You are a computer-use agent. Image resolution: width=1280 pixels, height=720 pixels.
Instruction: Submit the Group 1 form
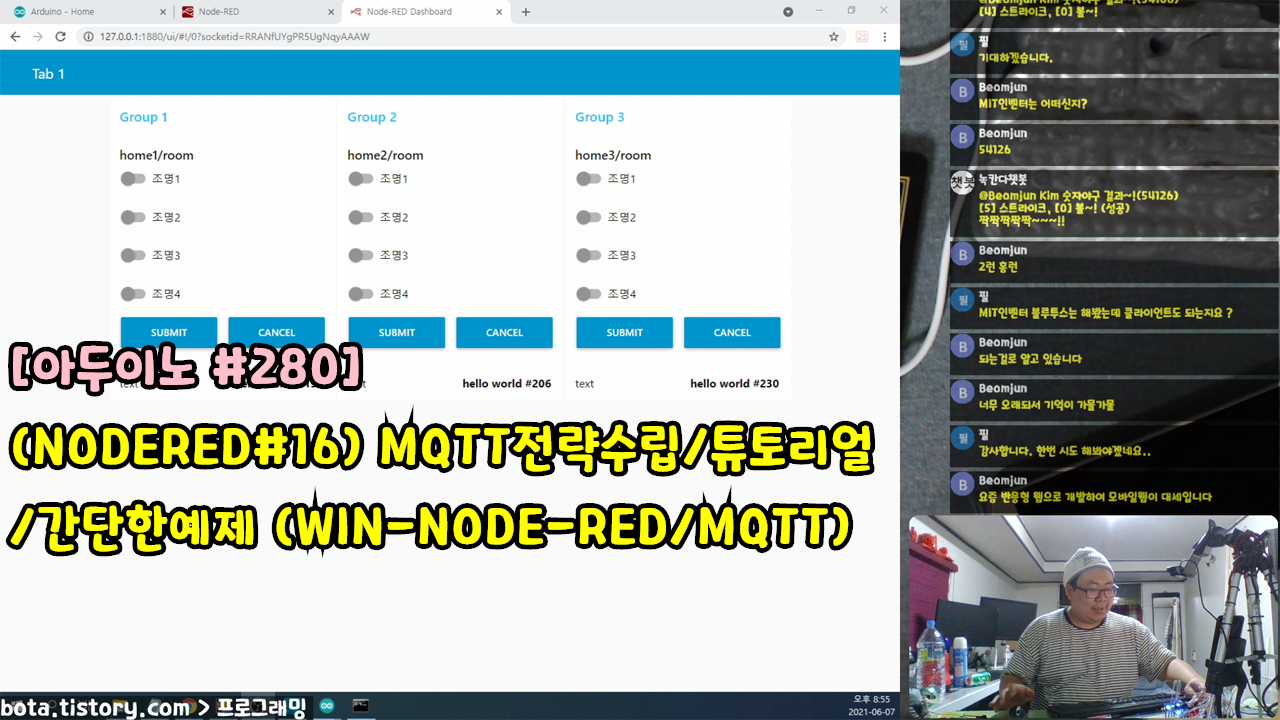click(169, 332)
